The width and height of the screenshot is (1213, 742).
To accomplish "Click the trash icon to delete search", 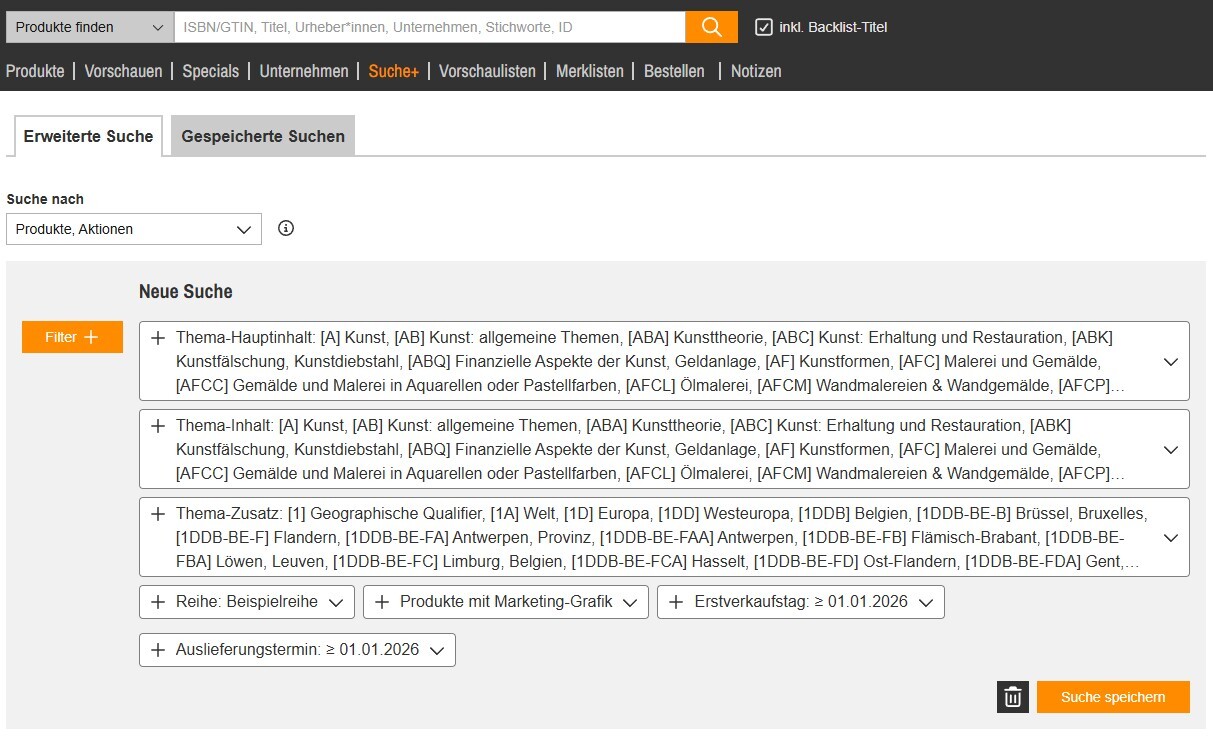I will (x=1012, y=697).
